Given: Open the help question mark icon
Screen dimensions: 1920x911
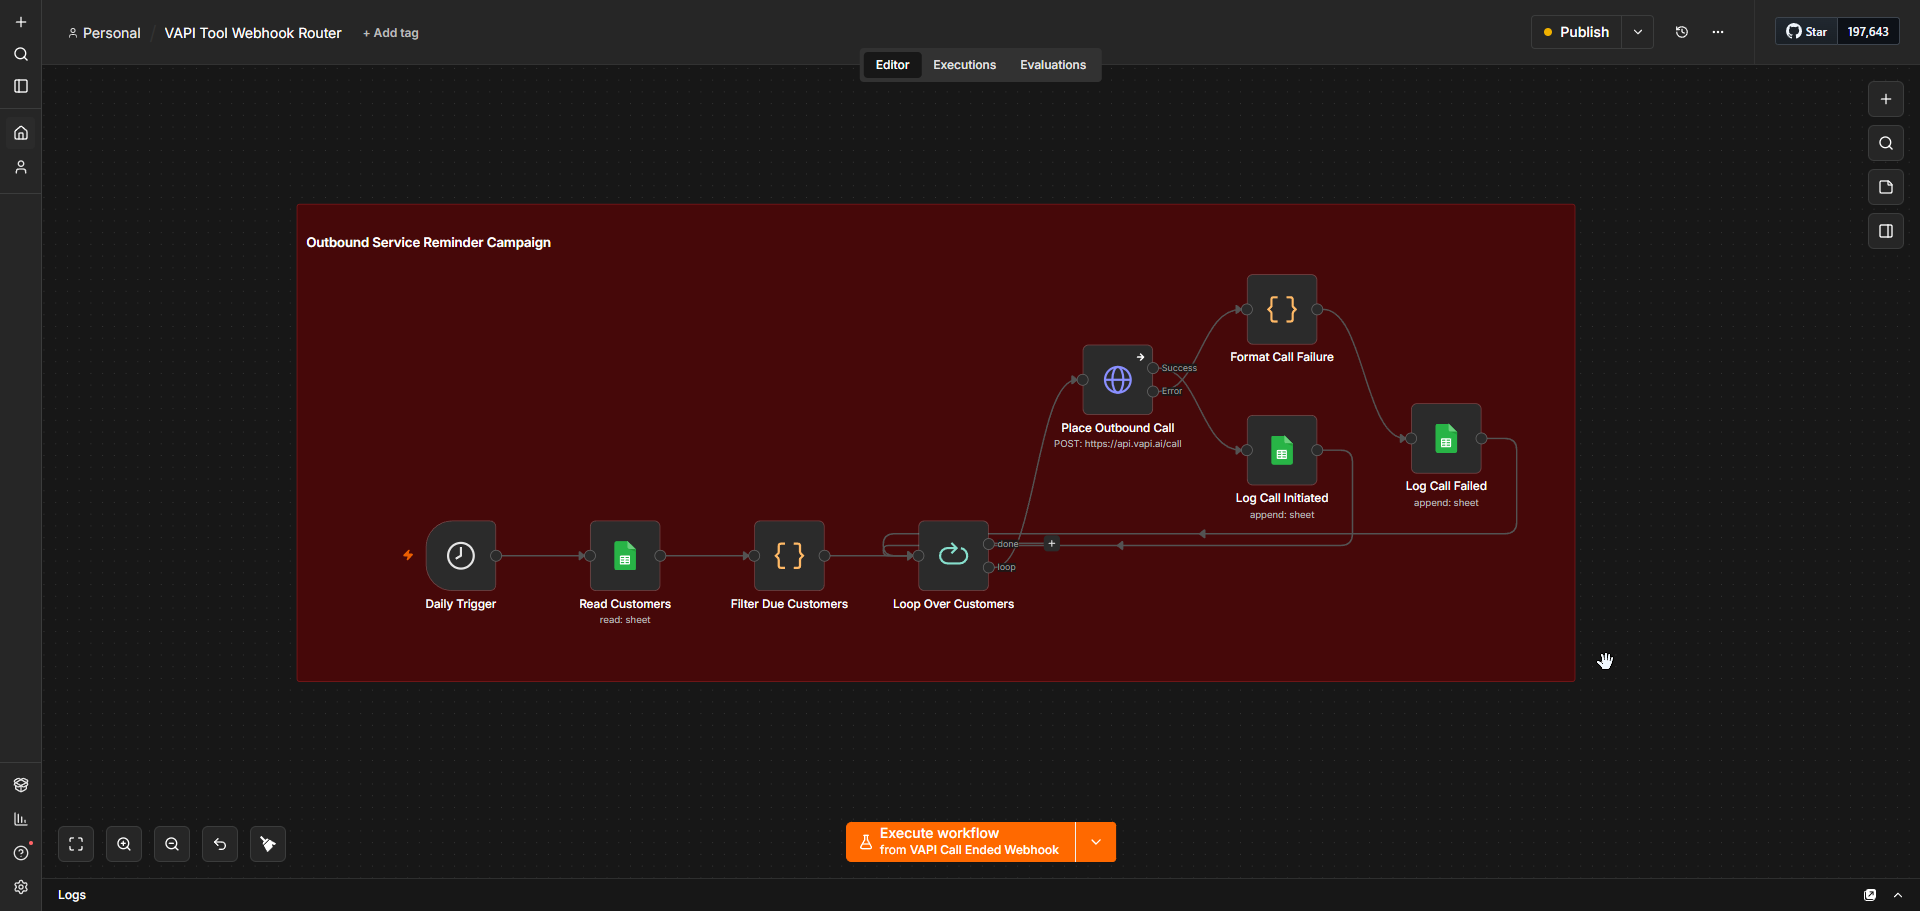Looking at the screenshot, I should pos(21,853).
